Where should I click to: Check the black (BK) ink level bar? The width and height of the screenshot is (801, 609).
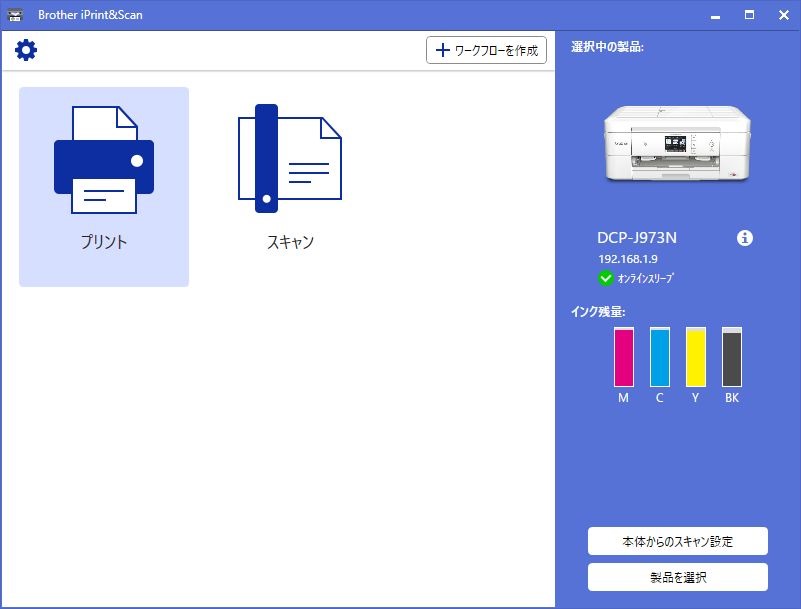(732, 357)
